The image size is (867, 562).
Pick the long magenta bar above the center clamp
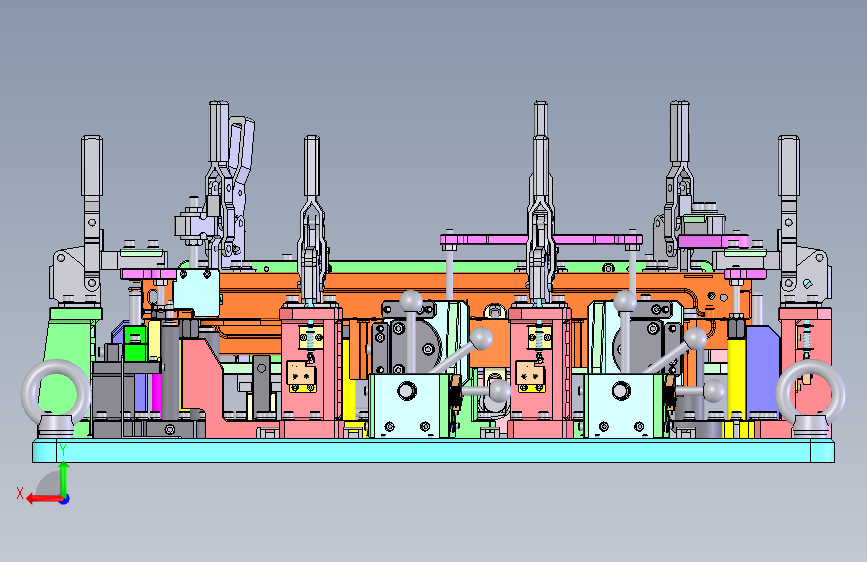(x=541, y=240)
